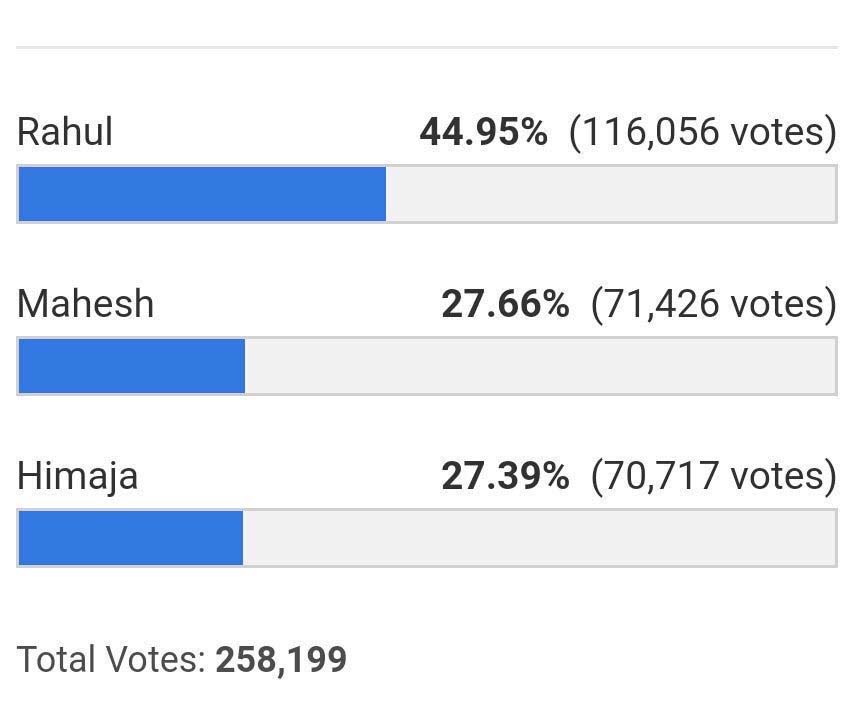852x713 pixels.
Task: Click the Himaja candidate name
Action: [77, 477]
